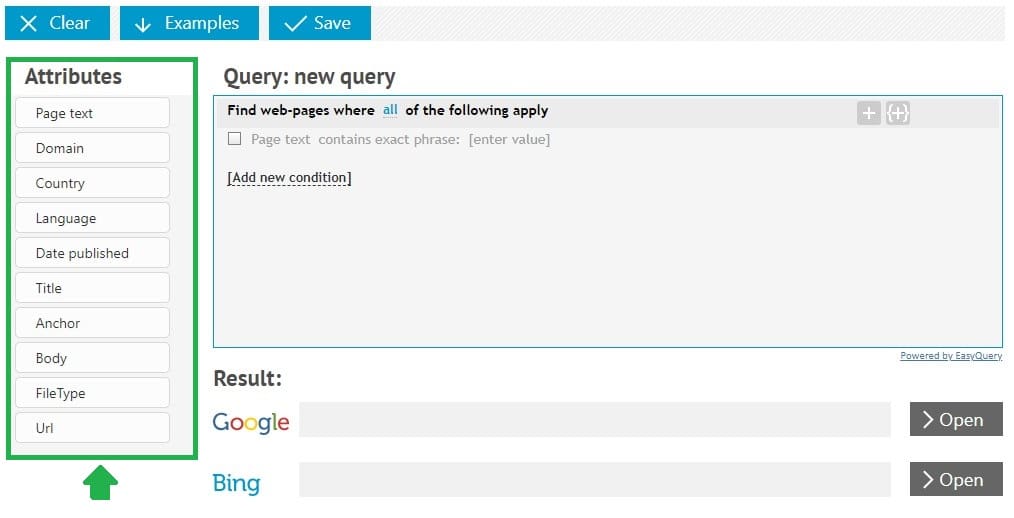1014x518 pixels.
Task: Save the current query
Action: click(x=320, y=23)
